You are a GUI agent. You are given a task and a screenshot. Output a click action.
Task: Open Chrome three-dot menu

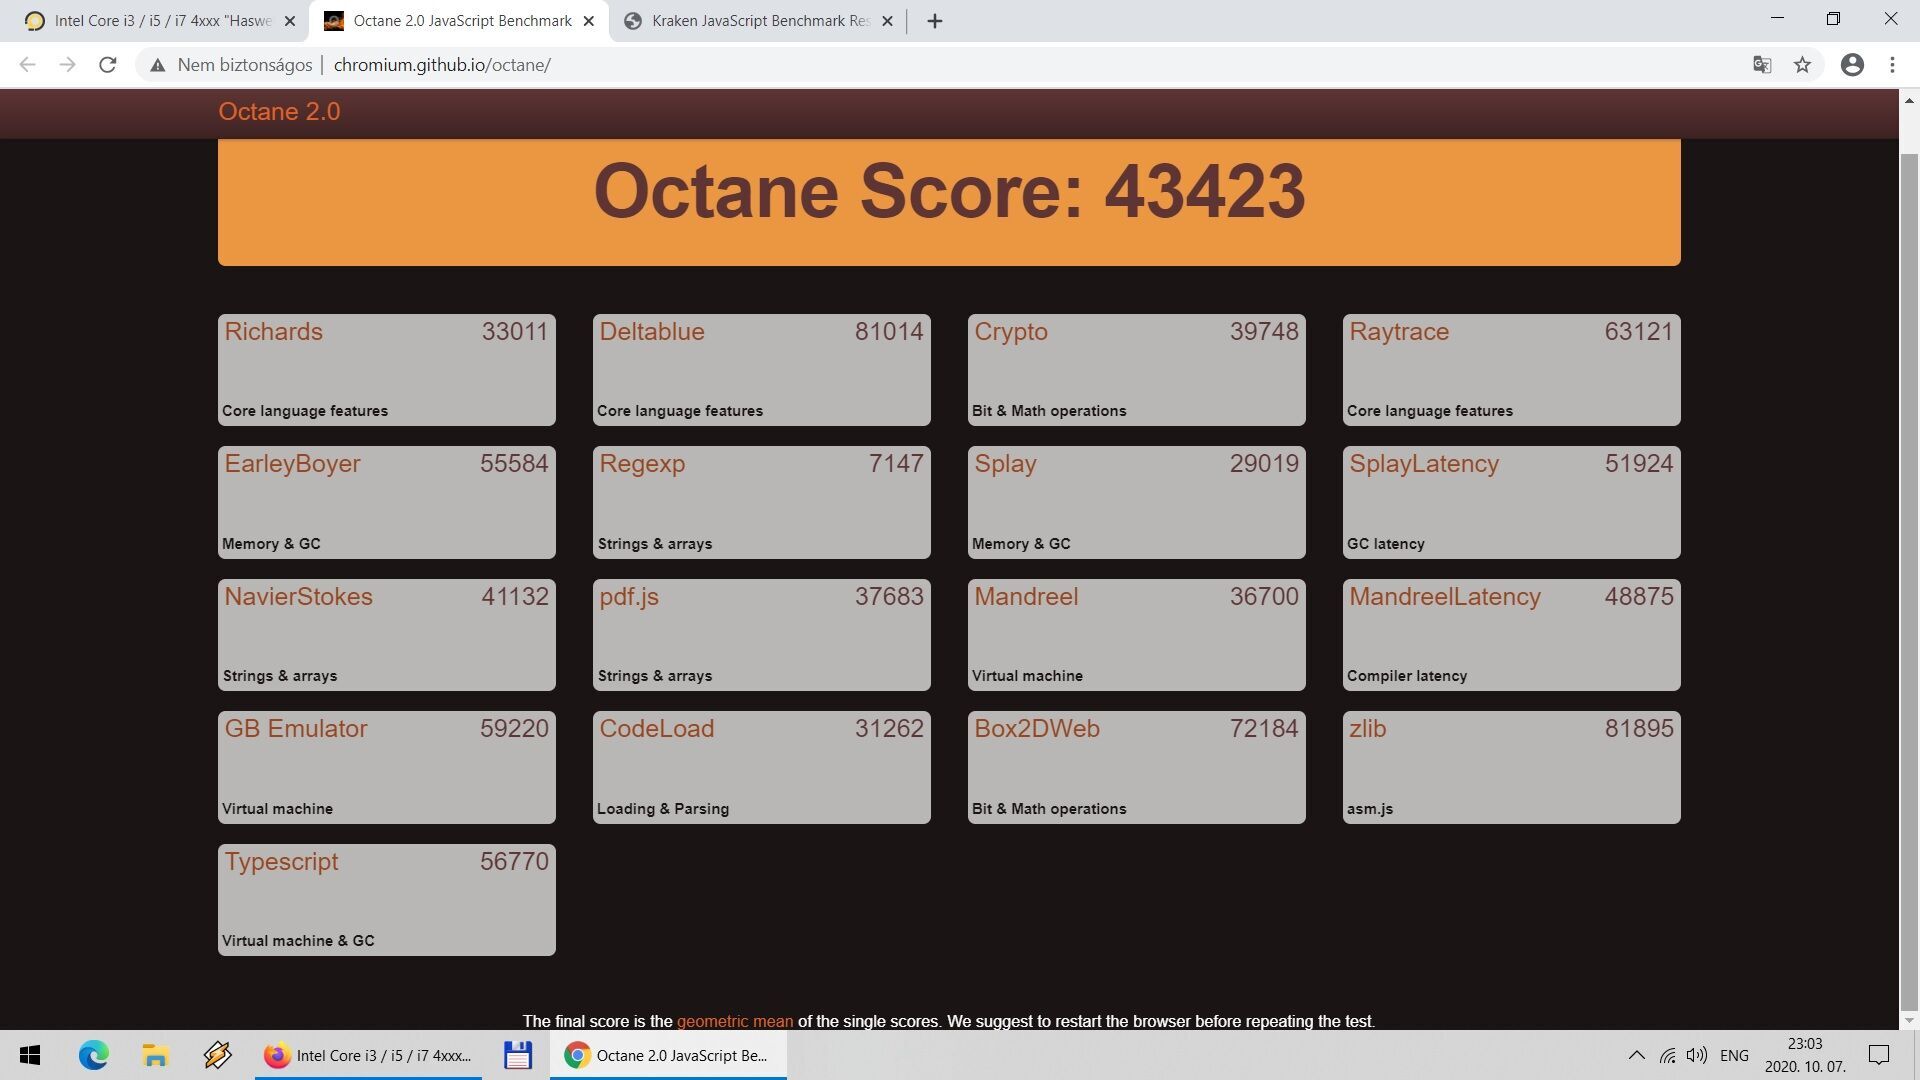pos(1892,65)
